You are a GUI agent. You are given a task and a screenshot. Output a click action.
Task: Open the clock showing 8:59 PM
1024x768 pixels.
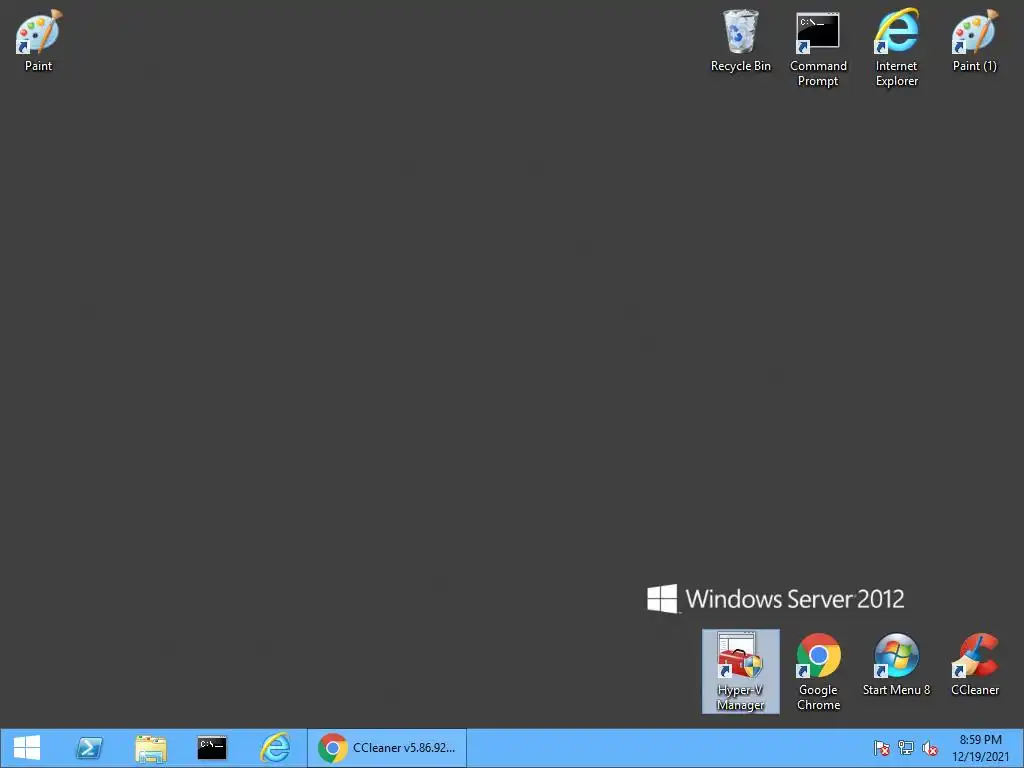(980, 748)
